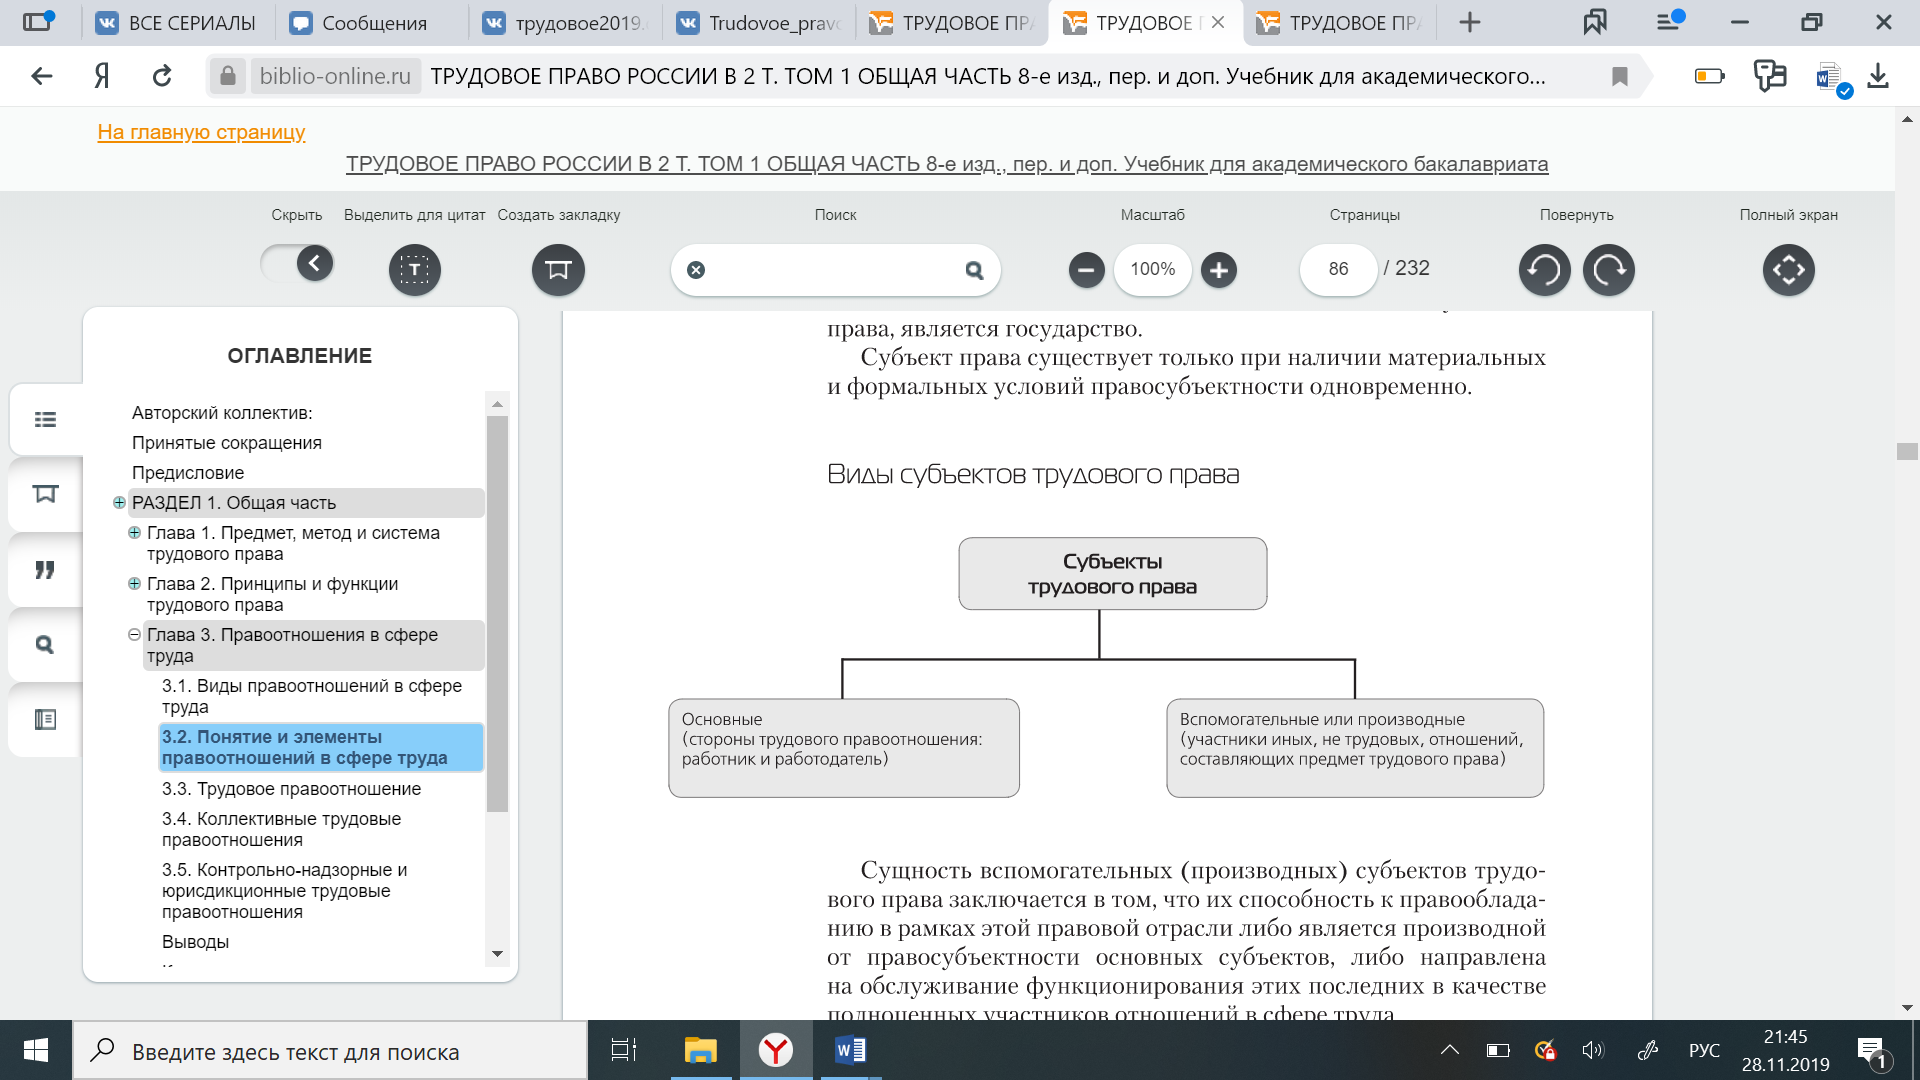
Task: Click the table of contents scrollbar thumb
Action: coord(497,613)
